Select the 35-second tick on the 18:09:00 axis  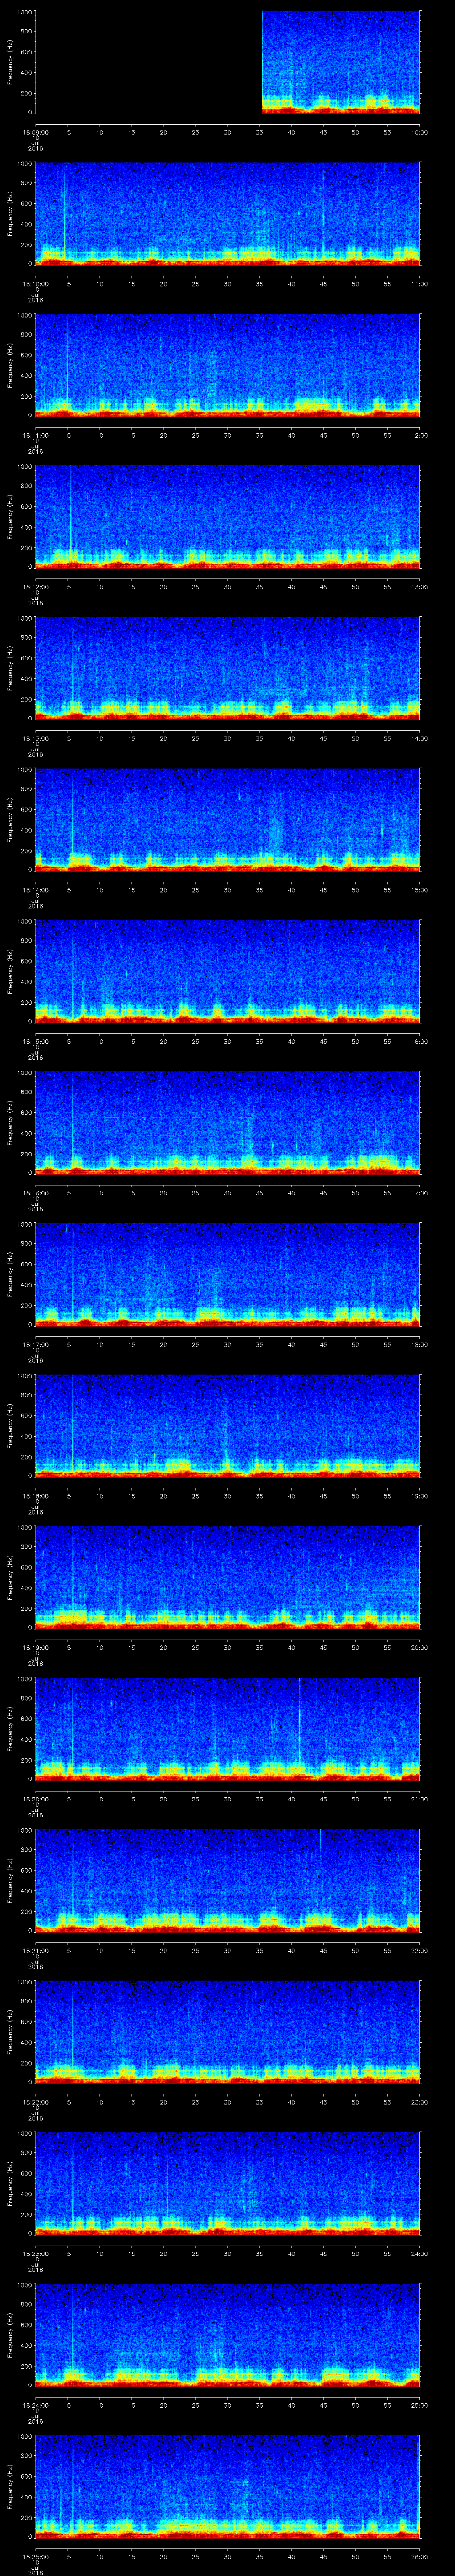[x=260, y=132]
